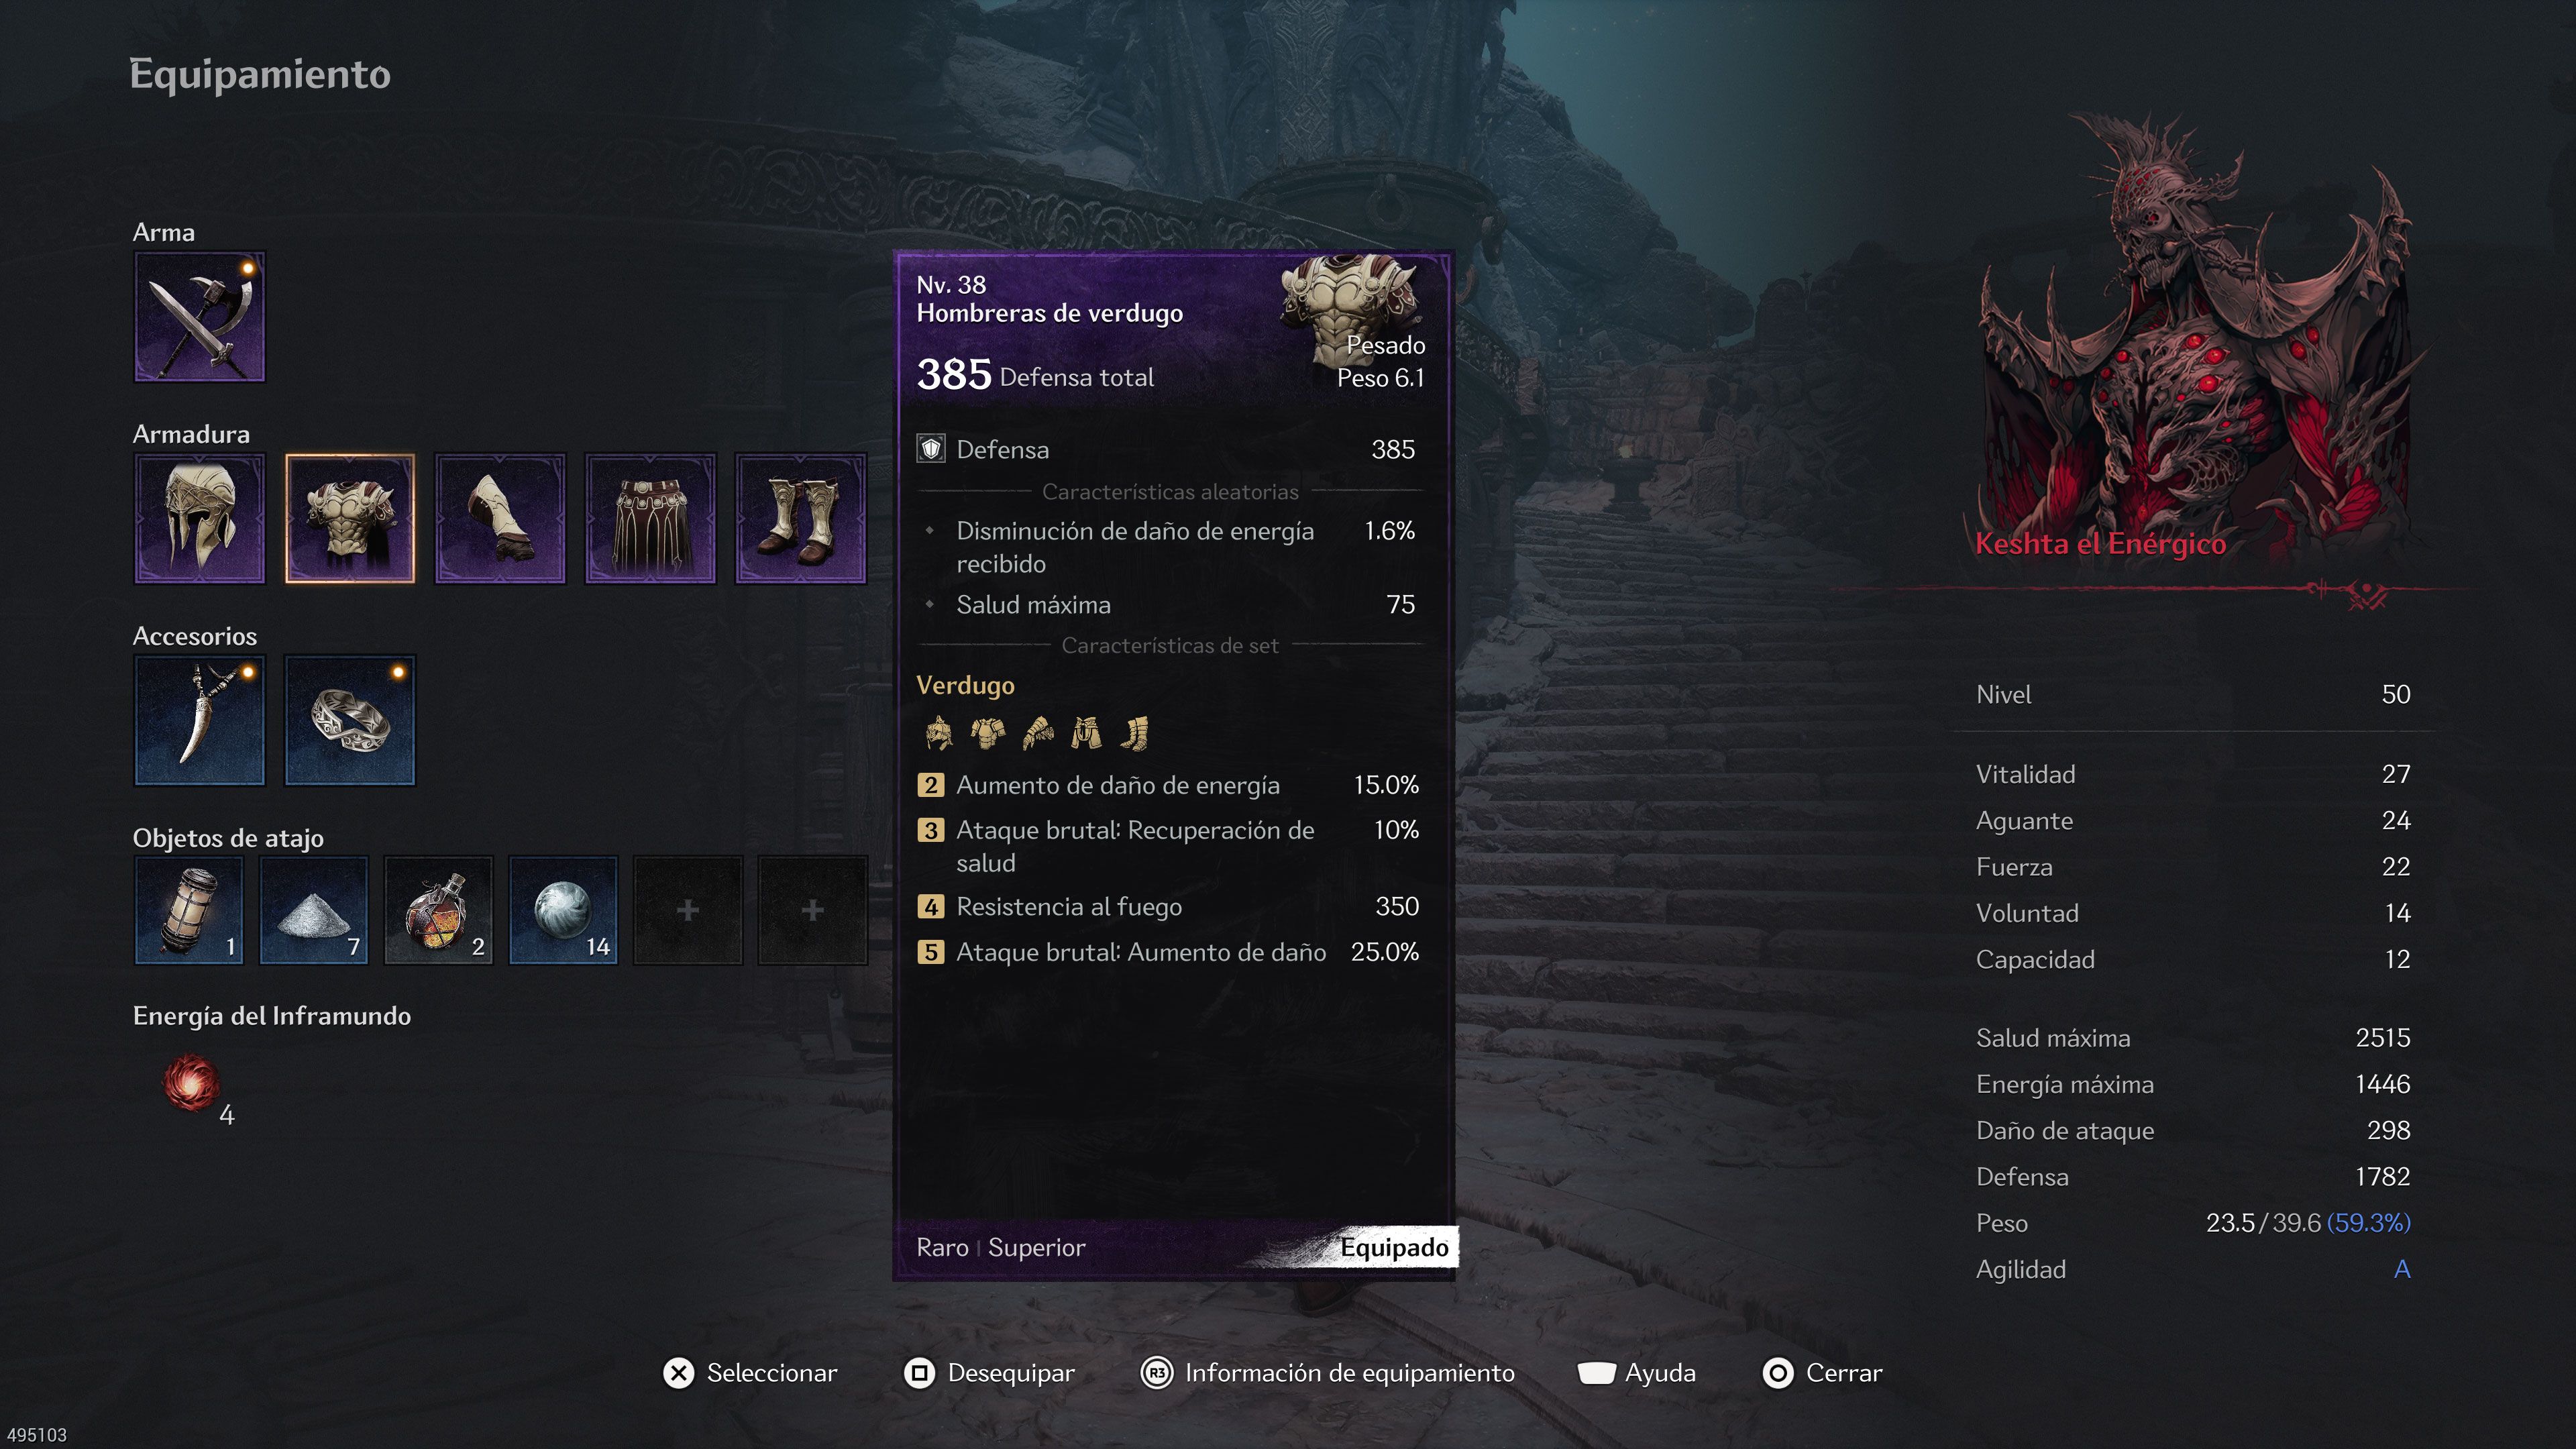Open the Ayuda help prompt
This screenshot has height=1449, width=2576.
[x=1637, y=1373]
